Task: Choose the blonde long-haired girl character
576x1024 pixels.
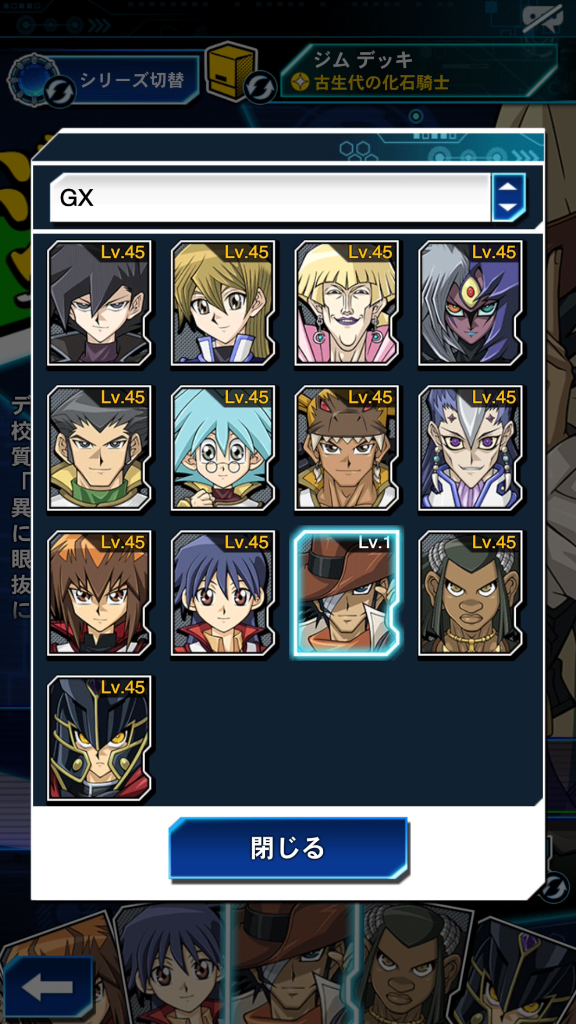Action: (223, 302)
